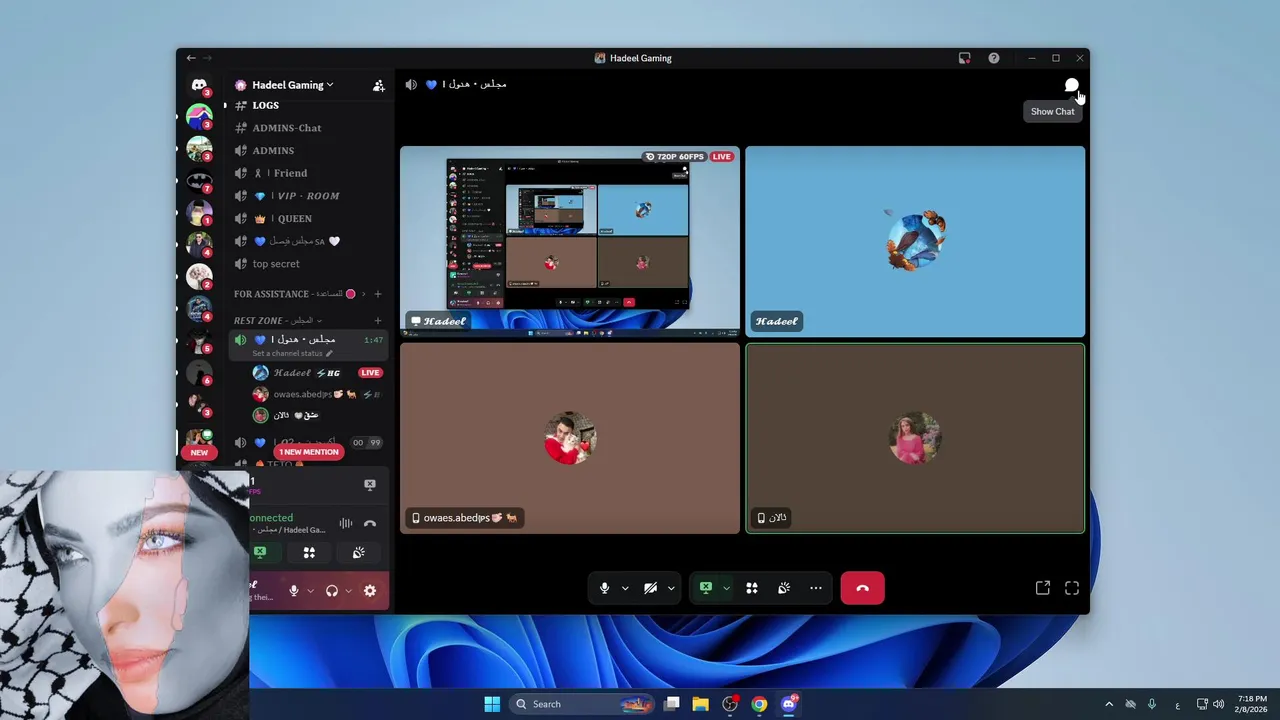
Task: Open more options in call control bar
Action: point(816,588)
